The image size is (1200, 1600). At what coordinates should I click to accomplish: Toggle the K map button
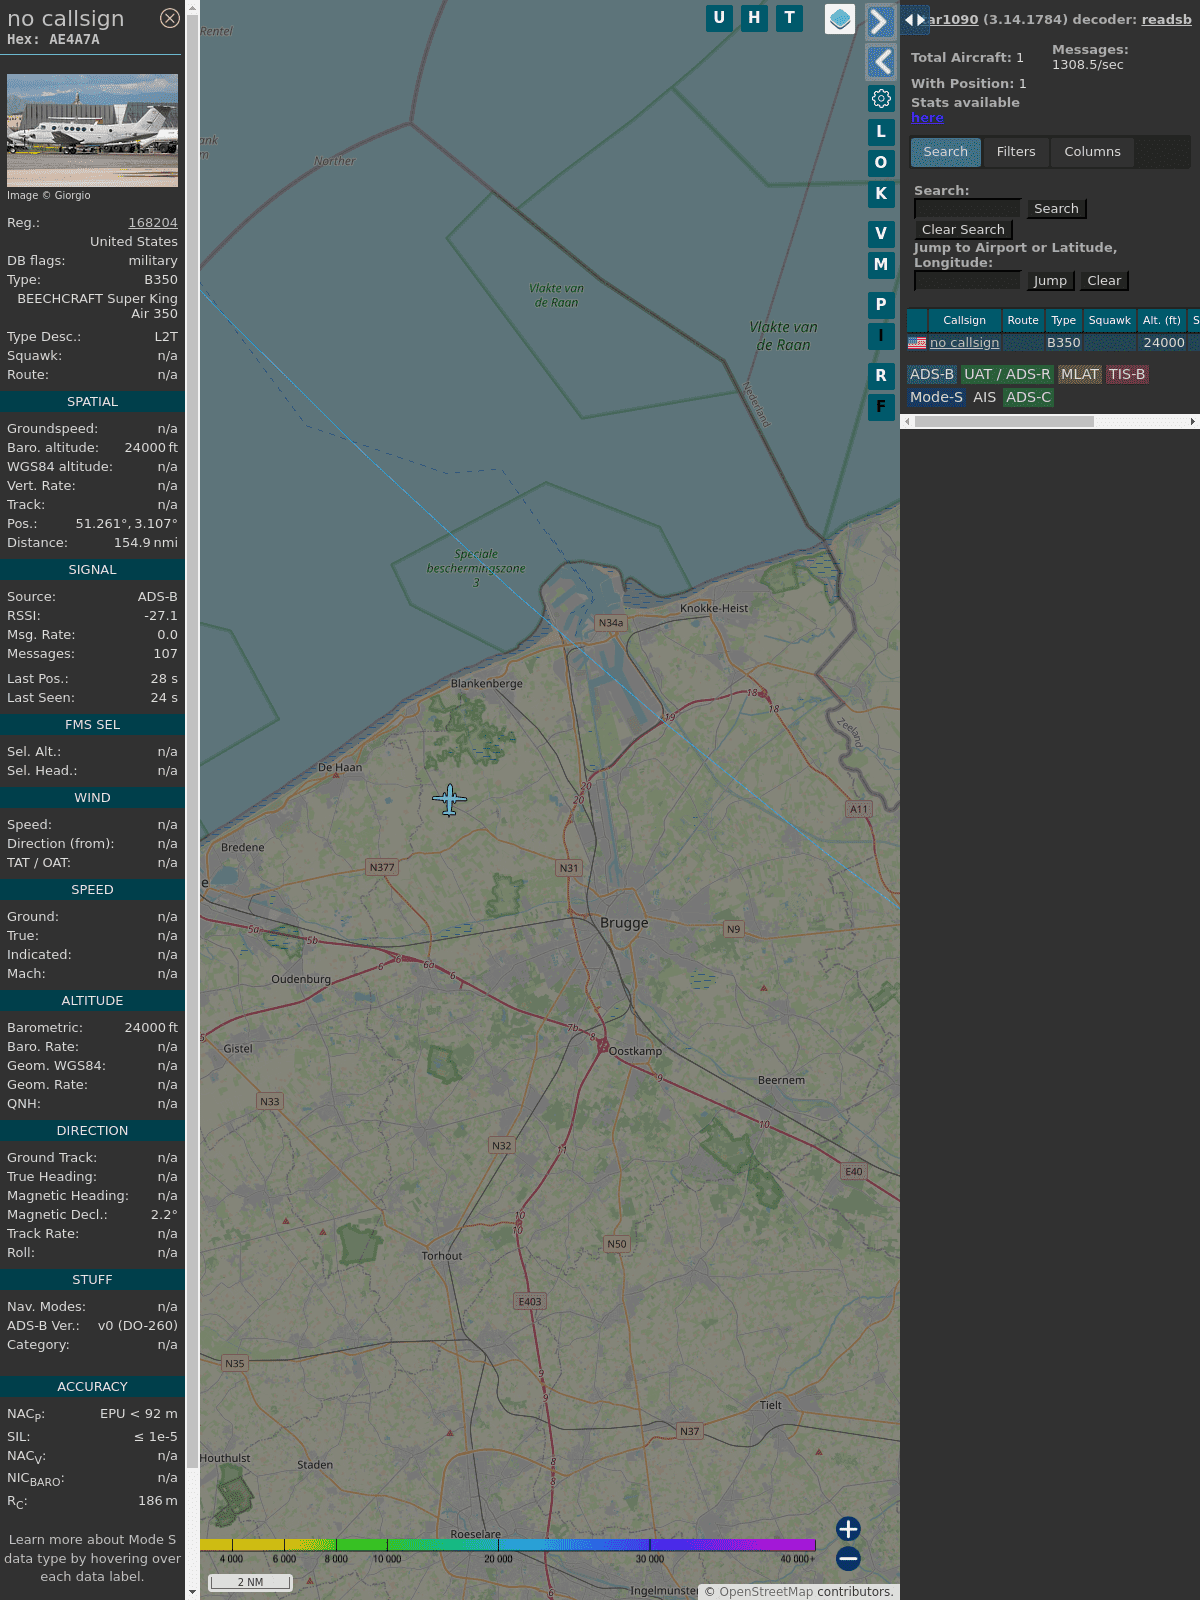coord(881,194)
